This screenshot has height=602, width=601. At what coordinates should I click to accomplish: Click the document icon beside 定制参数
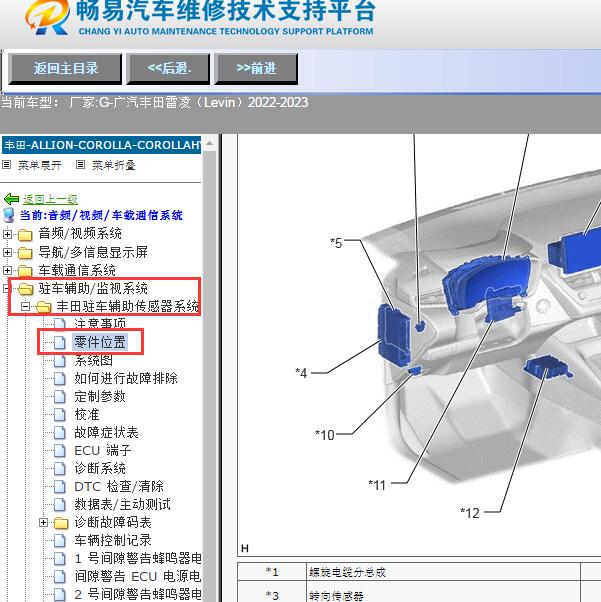click(60, 396)
